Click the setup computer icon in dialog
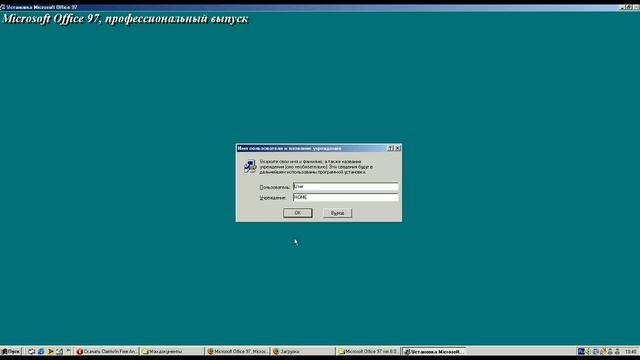This screenshot has height=360, width=640. pyautogui.click(x=250, y=166)
